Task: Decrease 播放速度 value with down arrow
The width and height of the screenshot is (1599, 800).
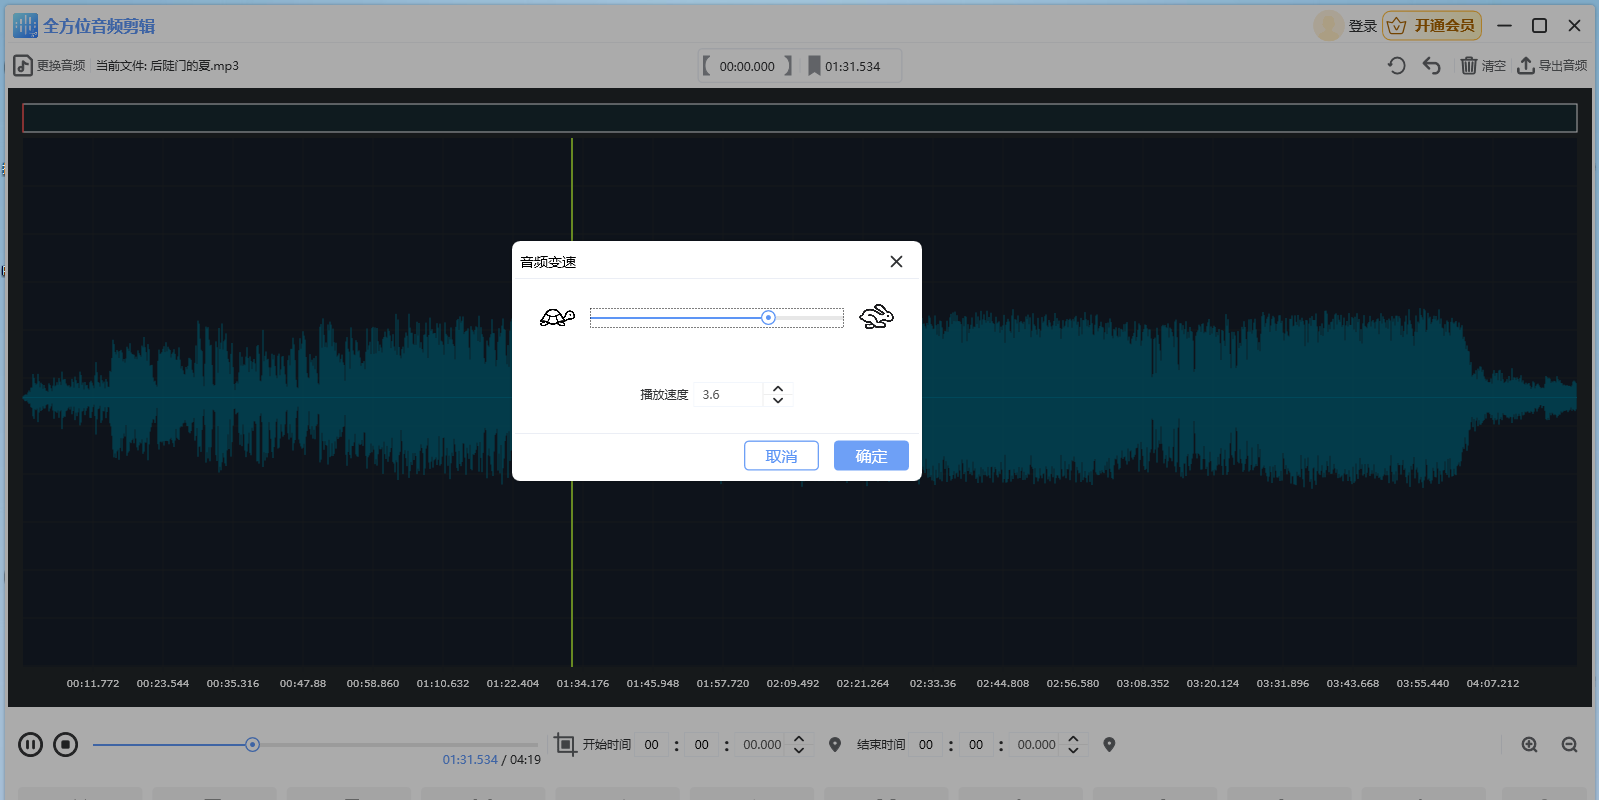Action: coord(778,400)
